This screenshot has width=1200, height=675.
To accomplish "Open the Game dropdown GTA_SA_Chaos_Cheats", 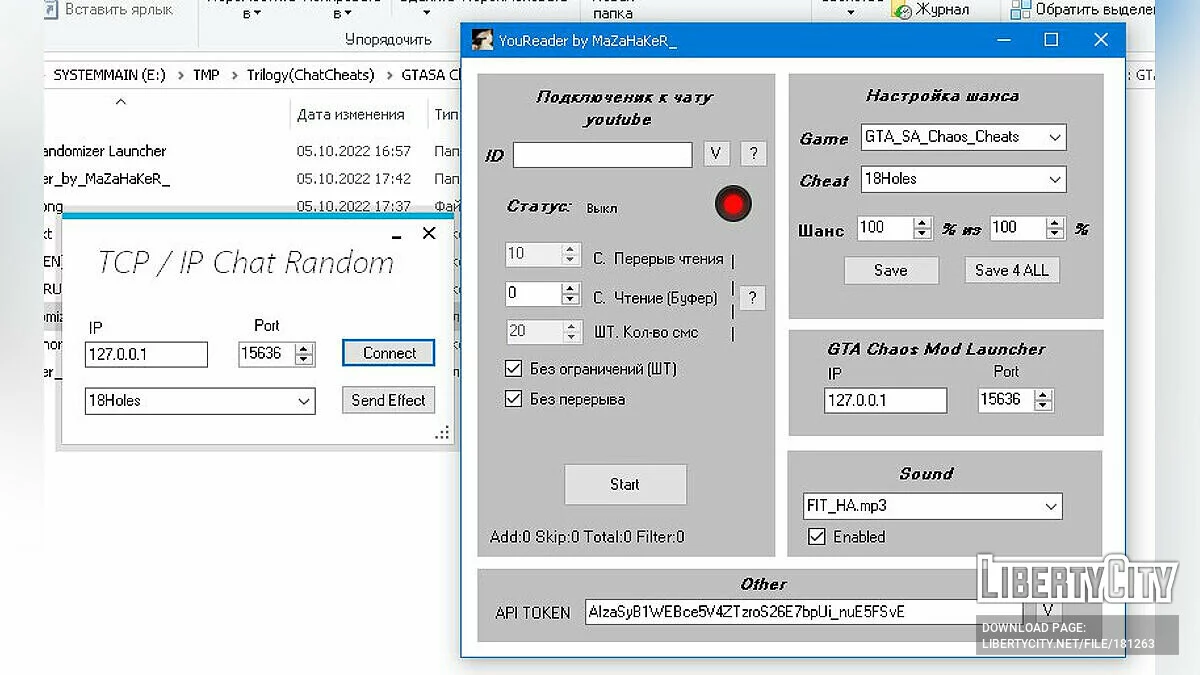I will (x=963, y=137).
